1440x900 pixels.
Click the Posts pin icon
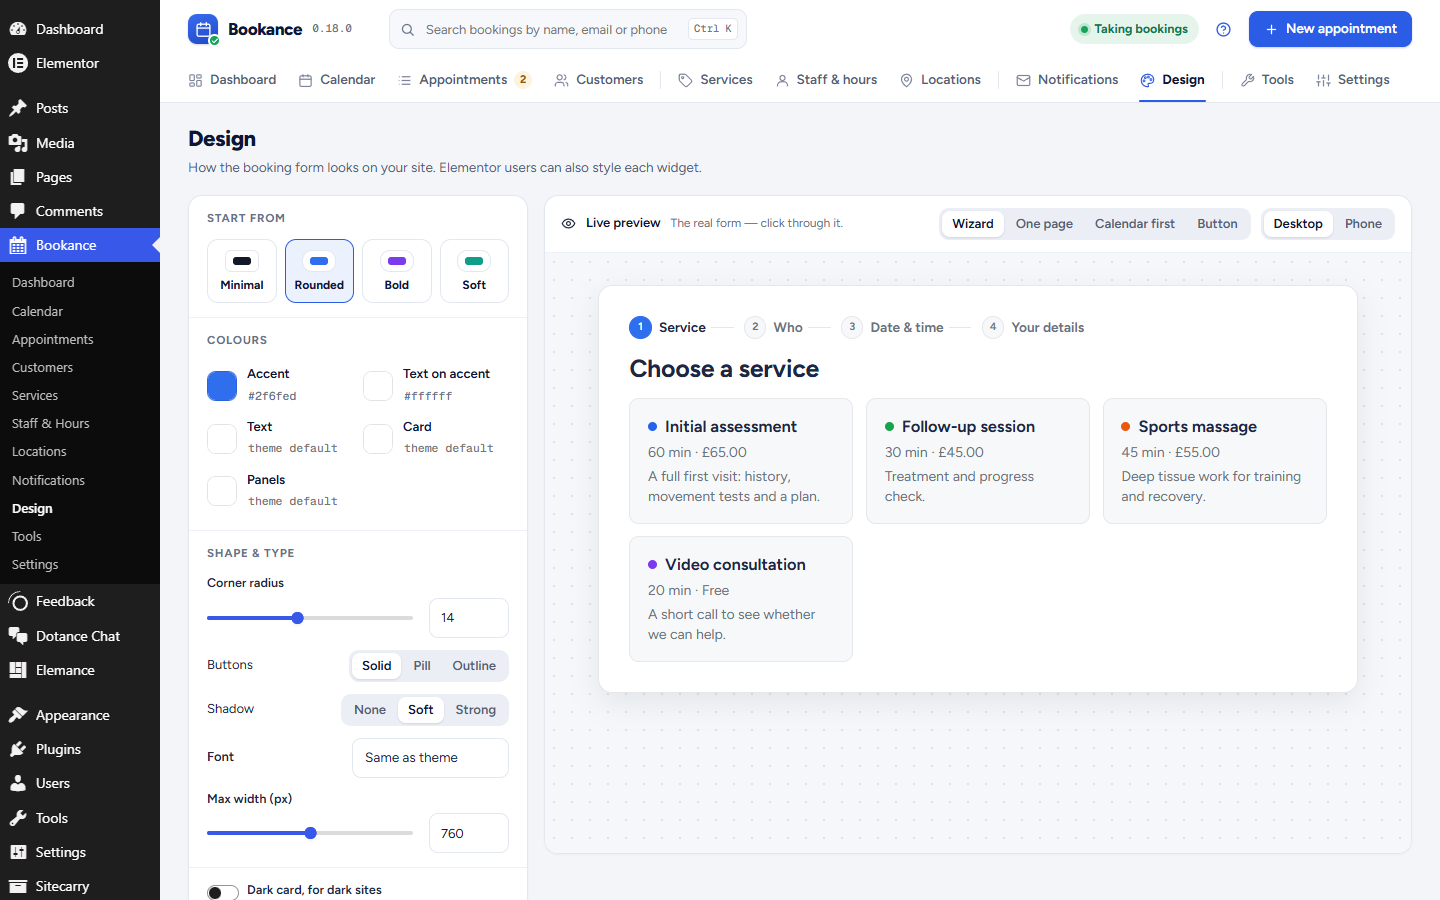(x=18, y=108)
